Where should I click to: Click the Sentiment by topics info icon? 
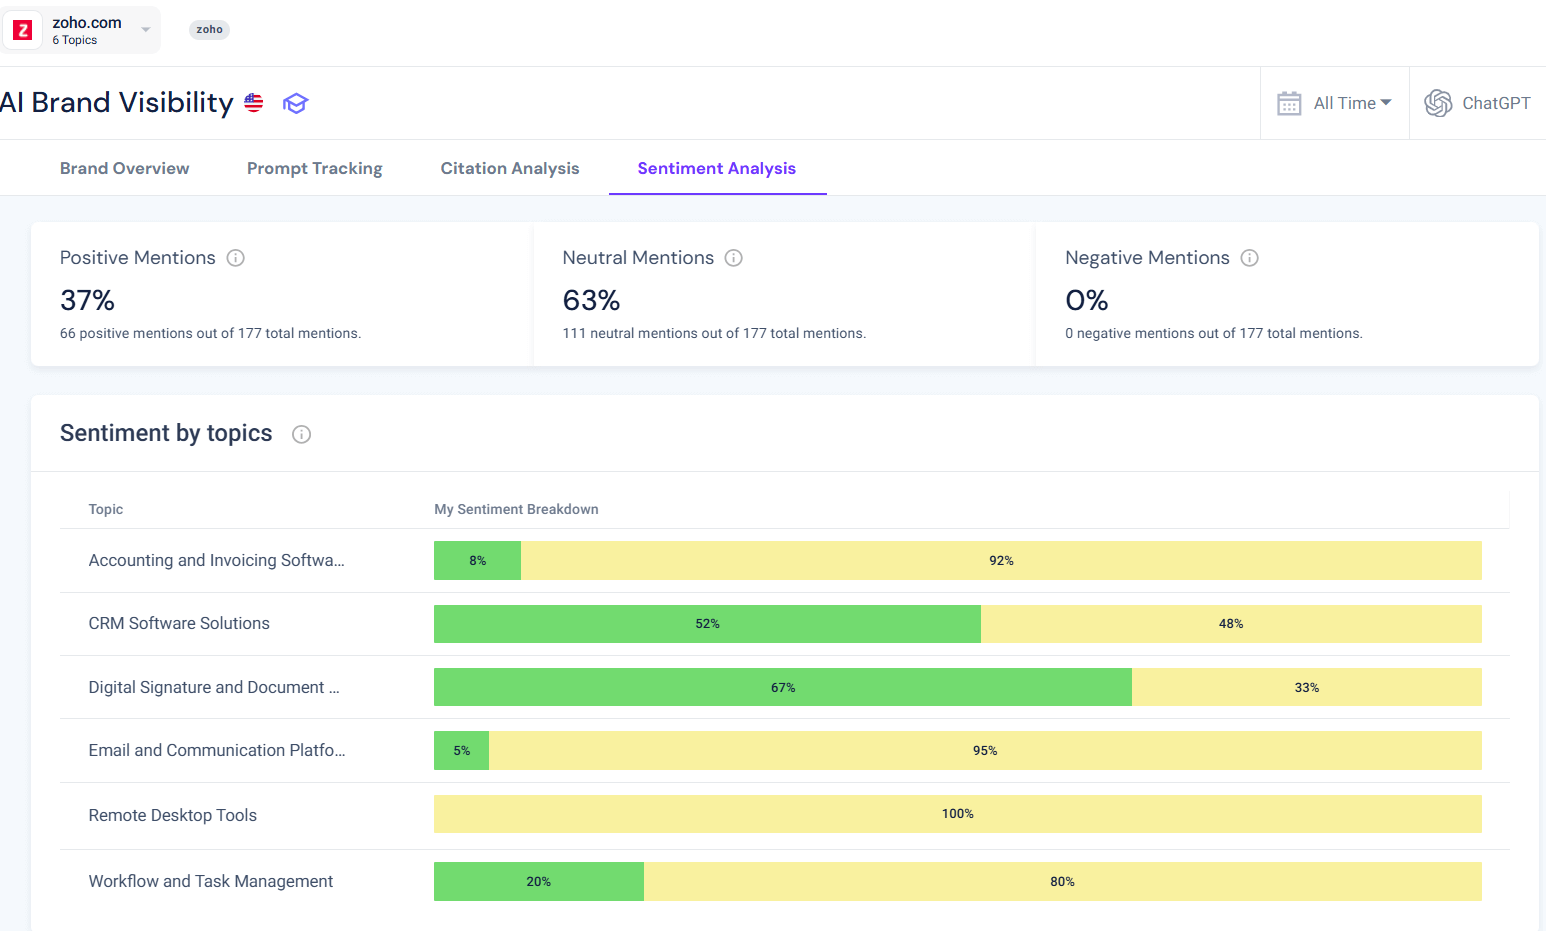point(301,434)
